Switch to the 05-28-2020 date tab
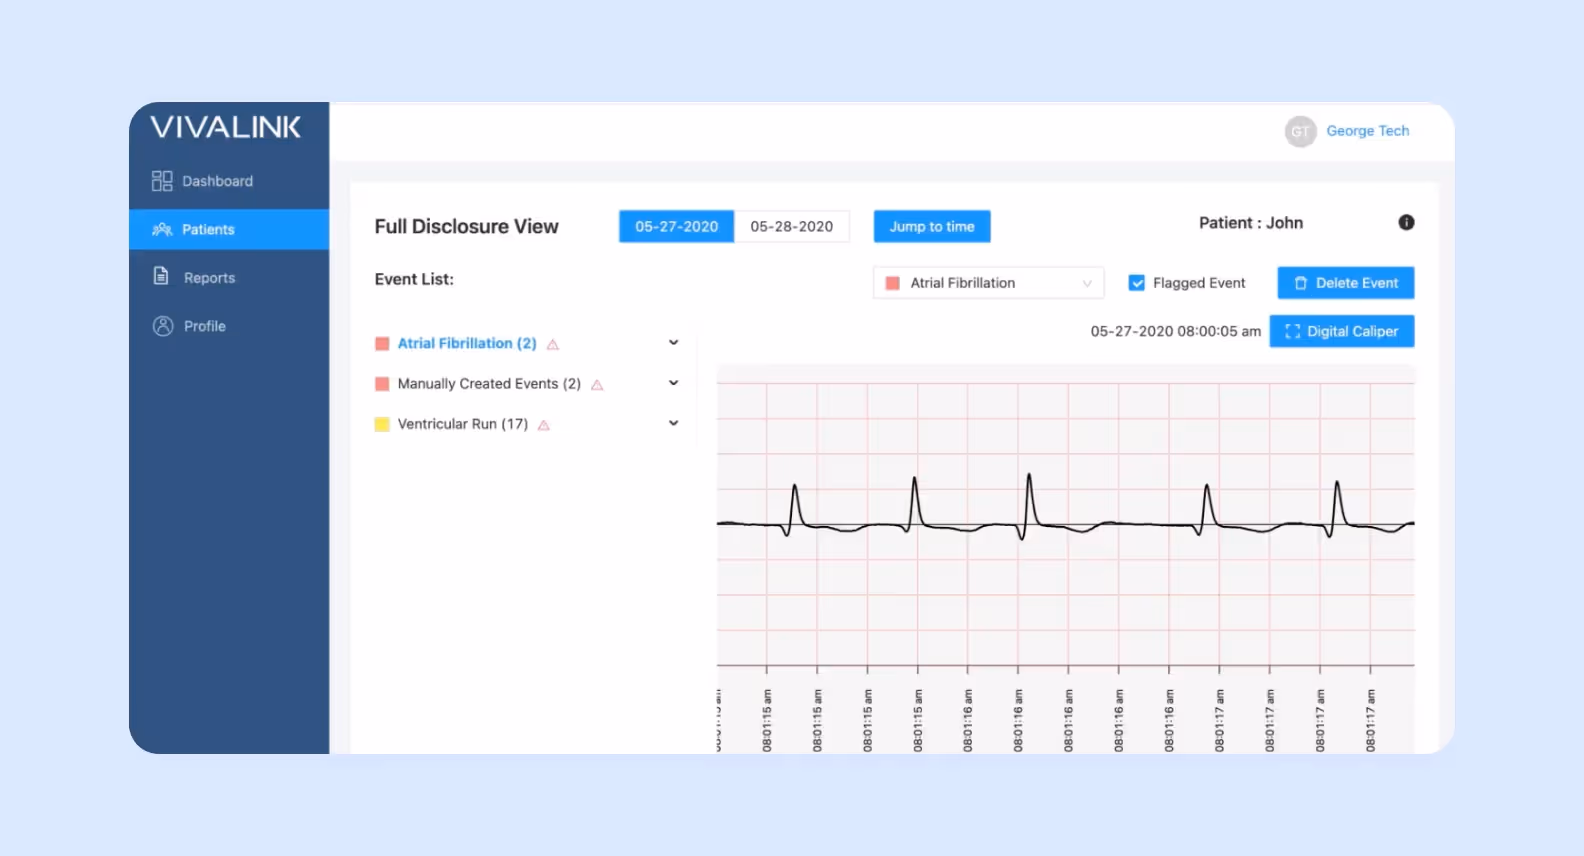Screen dimensions: 1584x856 click(792, 226)
